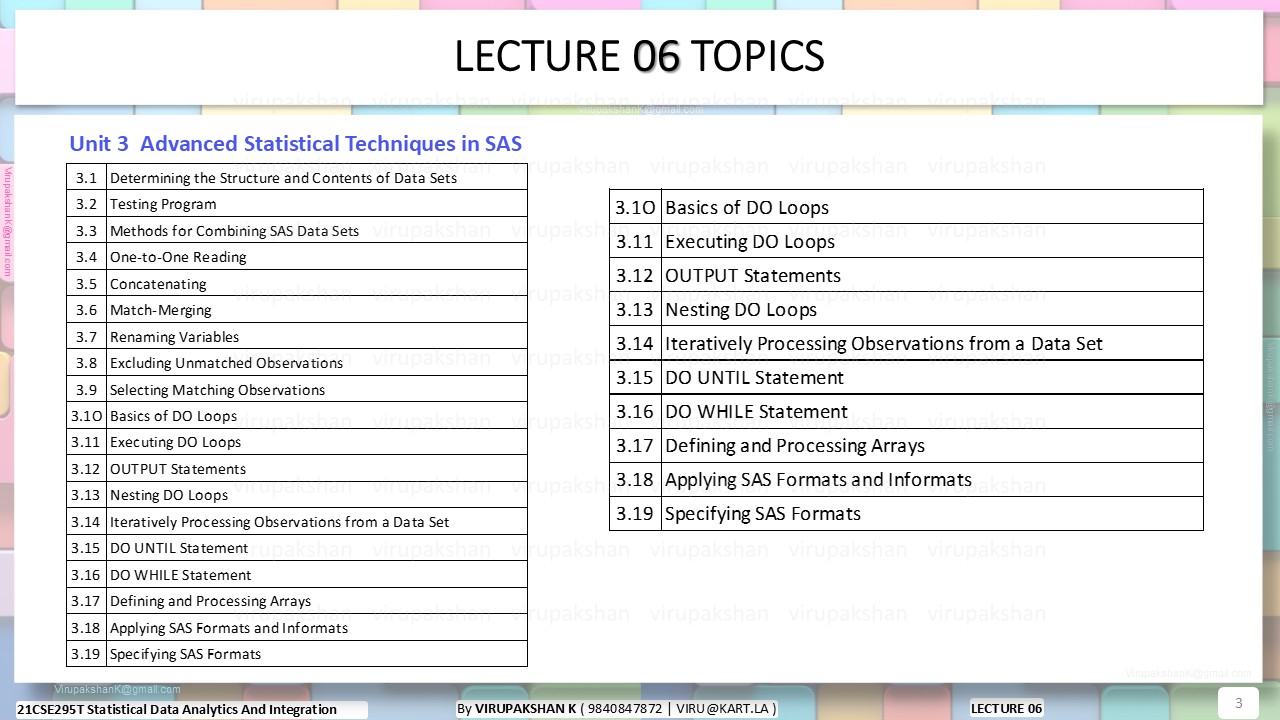Click 'OUTPUT Statements' in the small-font full list
Viewport: 1280px width, 720px height.
click(178, 468)
